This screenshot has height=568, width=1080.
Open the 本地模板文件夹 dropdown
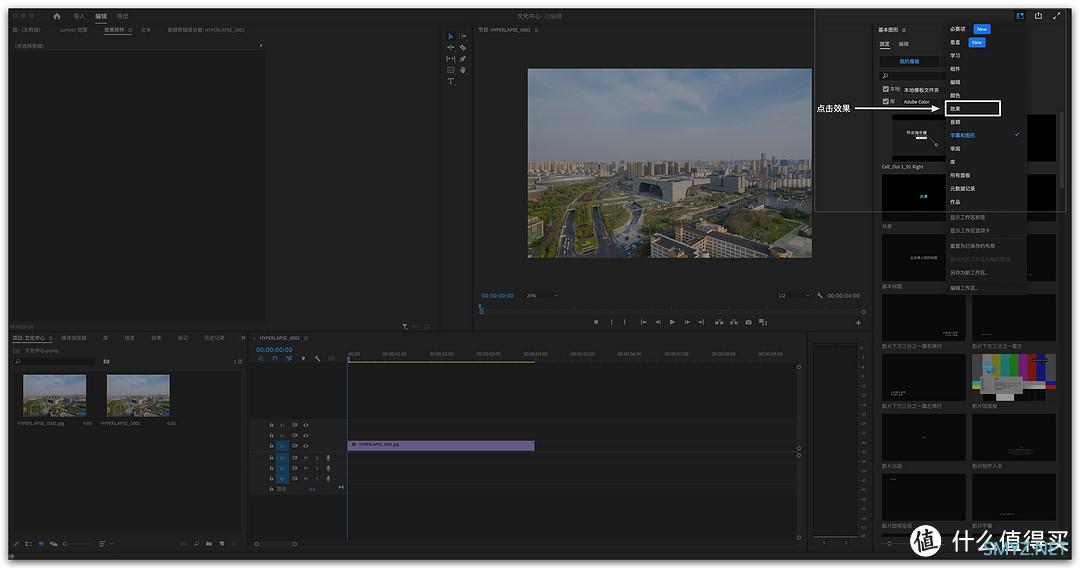pyautogui.click(x=922, y=90)
